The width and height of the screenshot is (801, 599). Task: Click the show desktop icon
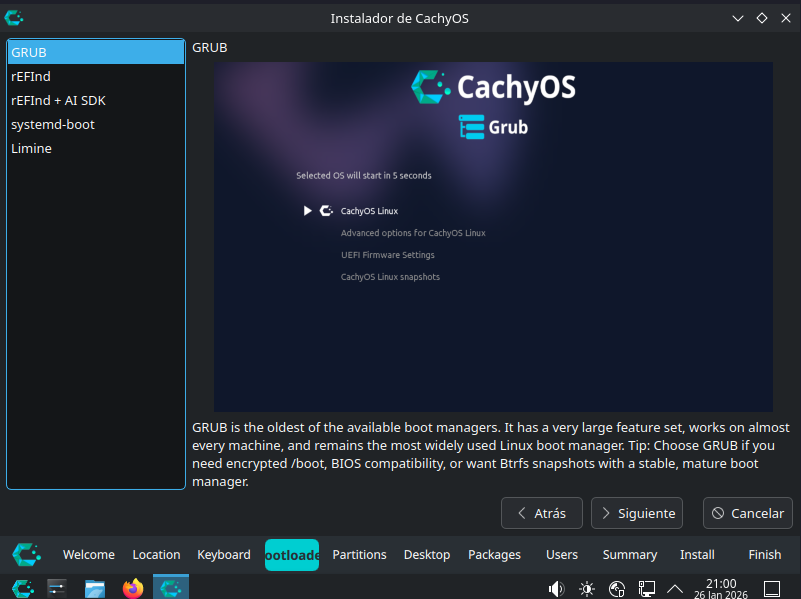pos(772,588)
